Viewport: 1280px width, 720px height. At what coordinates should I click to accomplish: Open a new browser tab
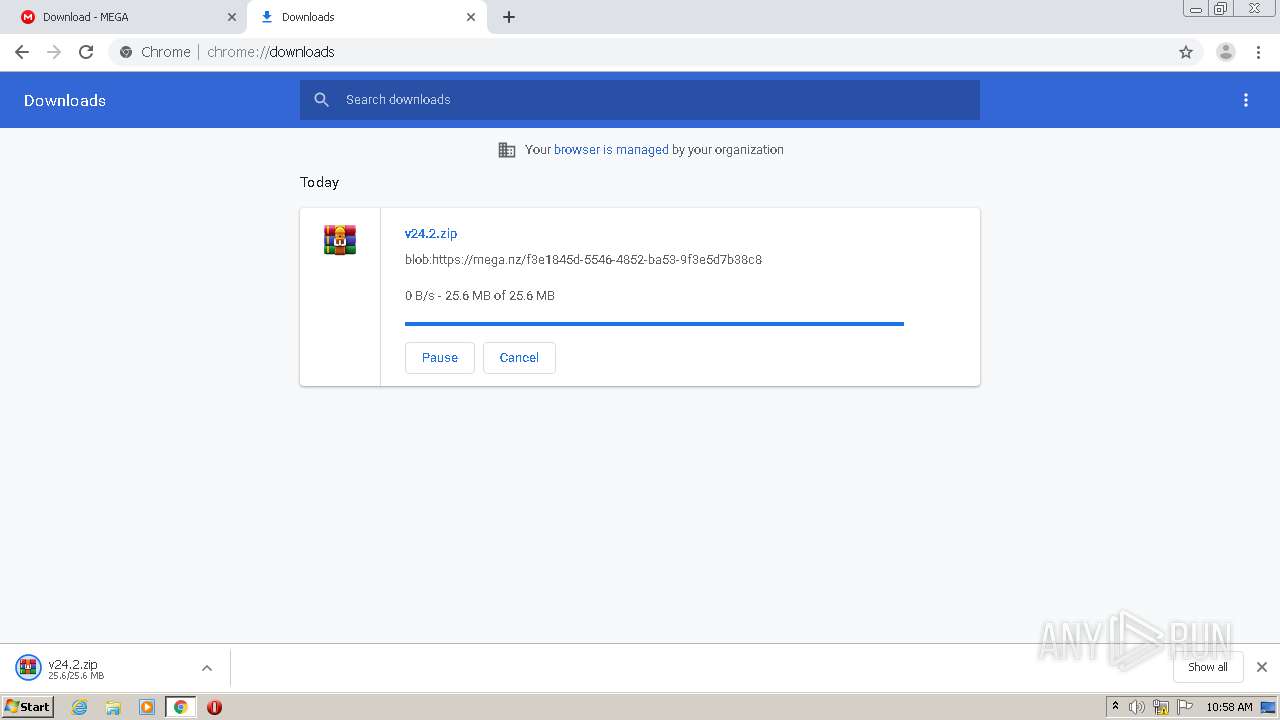[509, 17]
